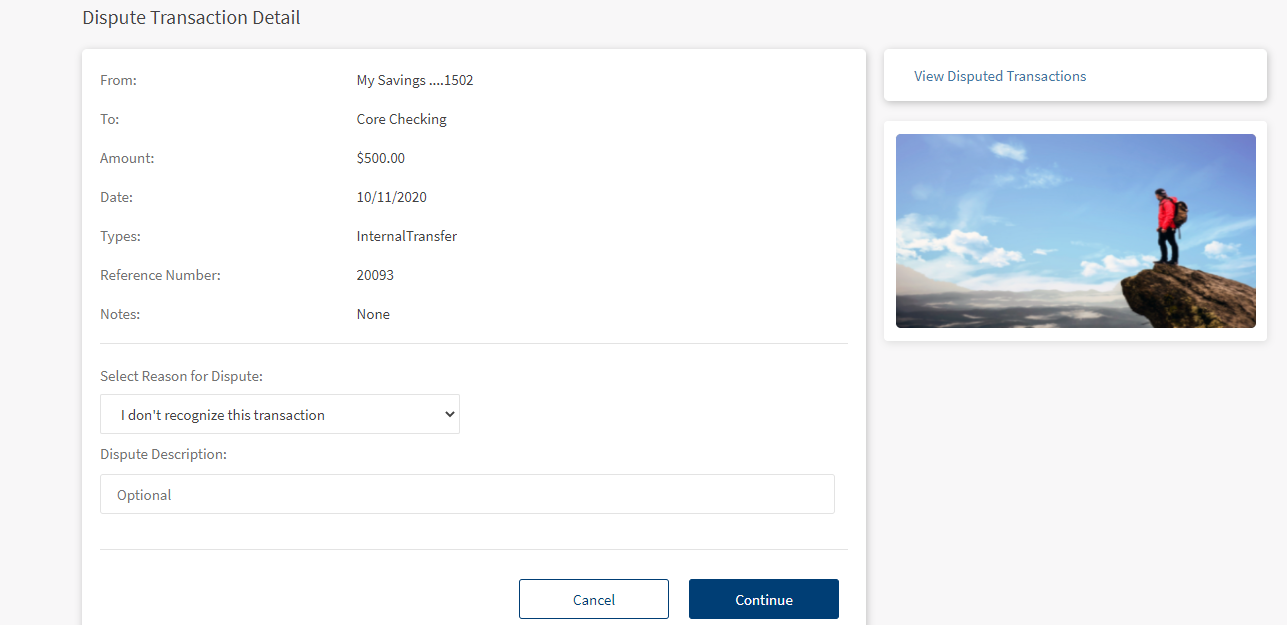This screenshot has width=1287, height=625.
Task: Click the 'From:' field label
Action: coord(118,80)
